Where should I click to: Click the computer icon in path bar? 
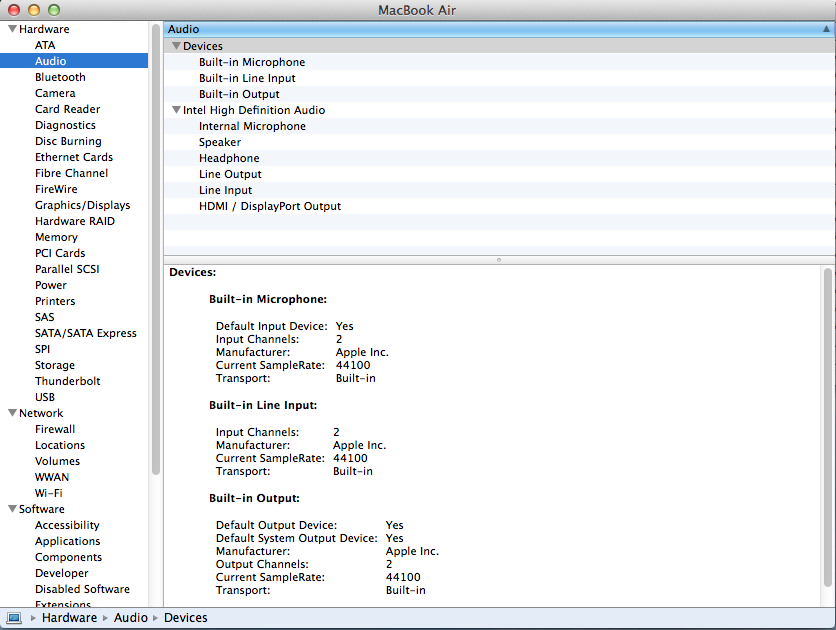tap(15, 618)
